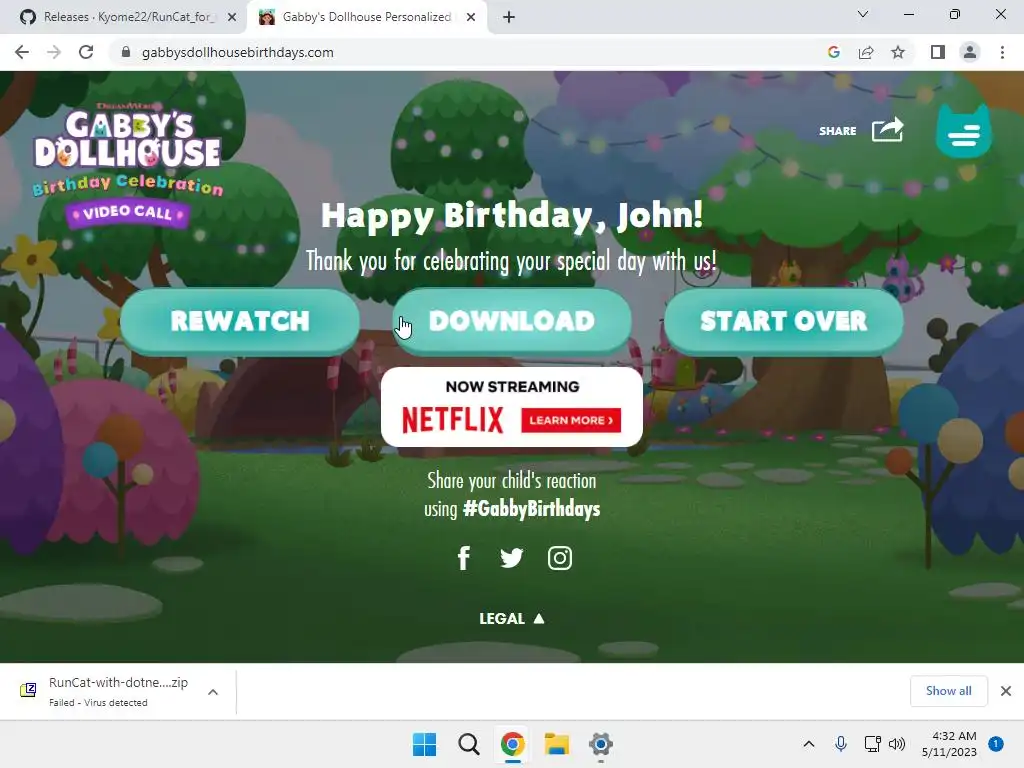Show hidden system tray icons

[x=808, y=743]
